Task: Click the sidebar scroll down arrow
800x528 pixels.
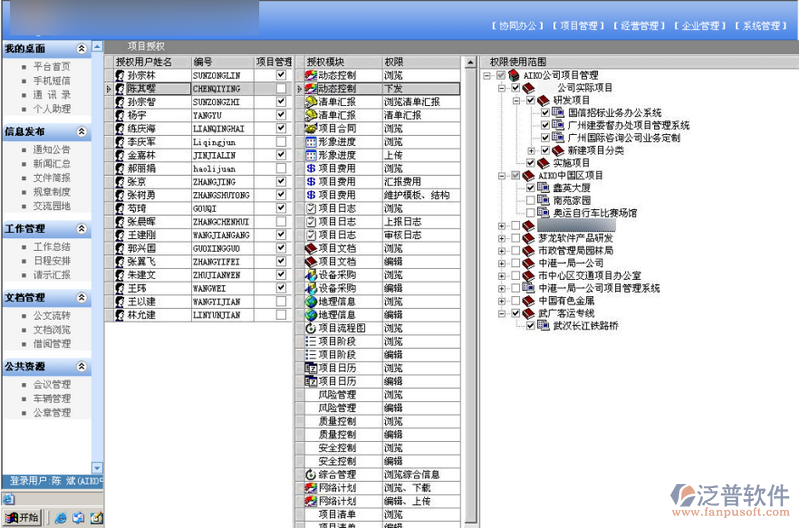Action: (x=96, y=468)
